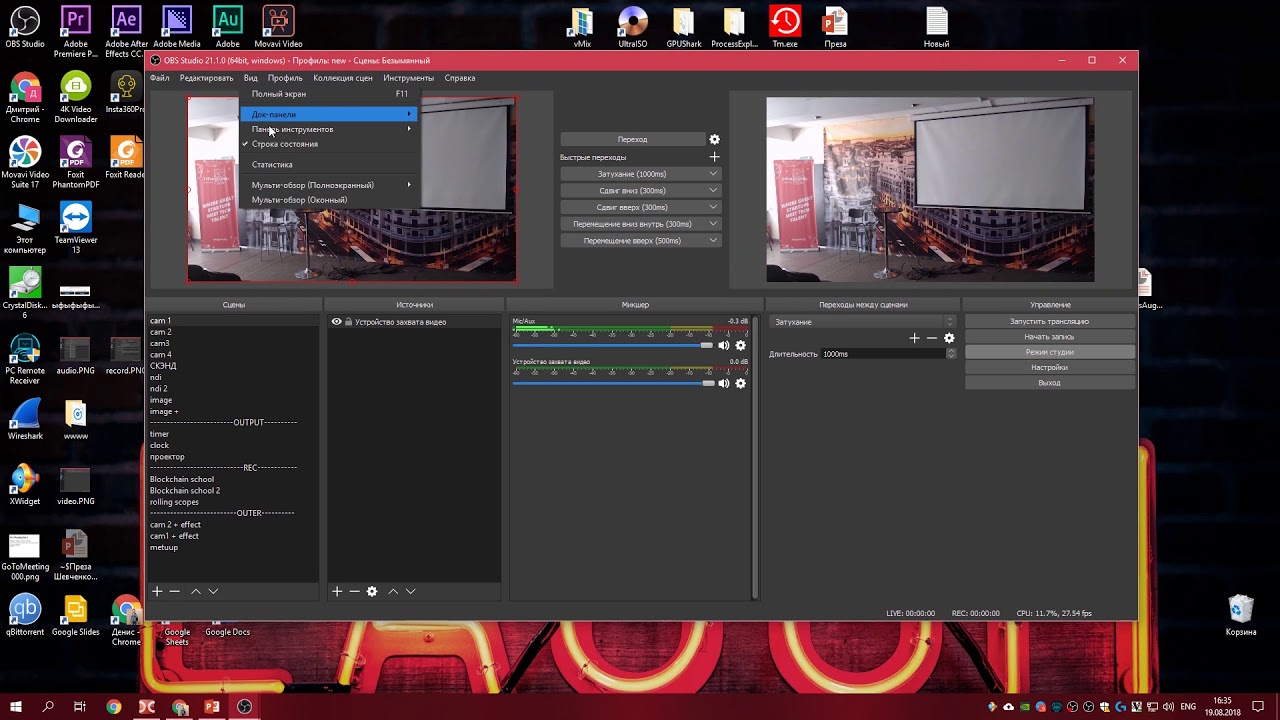Open Mic/Aux mixer settings gear

click(741, 345)
